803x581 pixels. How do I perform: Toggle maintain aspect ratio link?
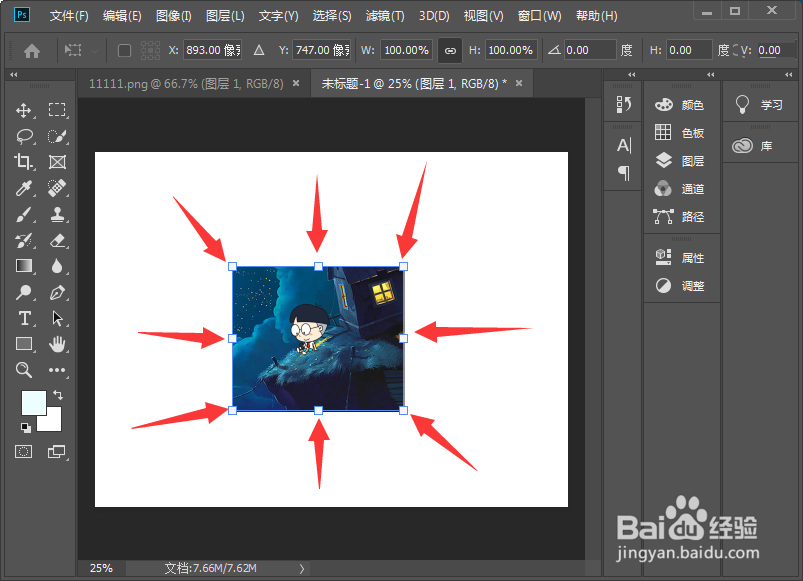450,51
